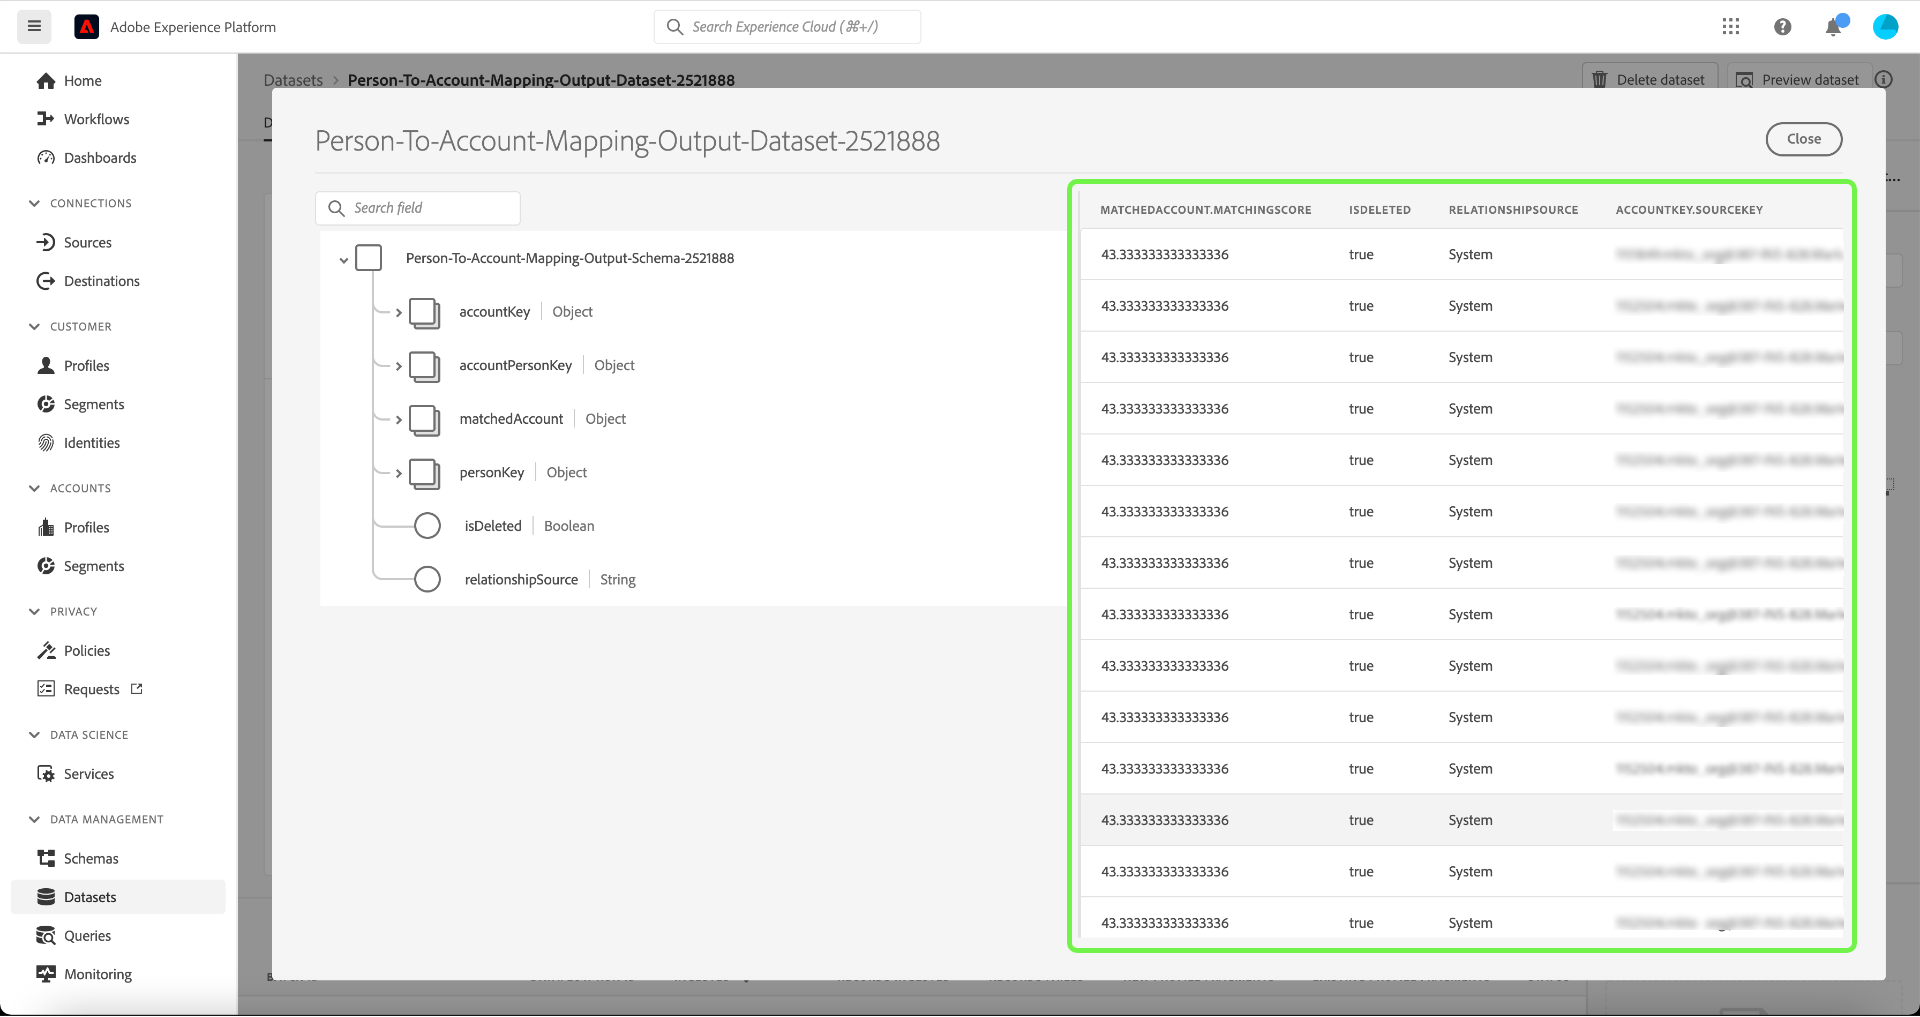Open the user profile avatar
1920x1017 pixels.
pos(1885,27)
